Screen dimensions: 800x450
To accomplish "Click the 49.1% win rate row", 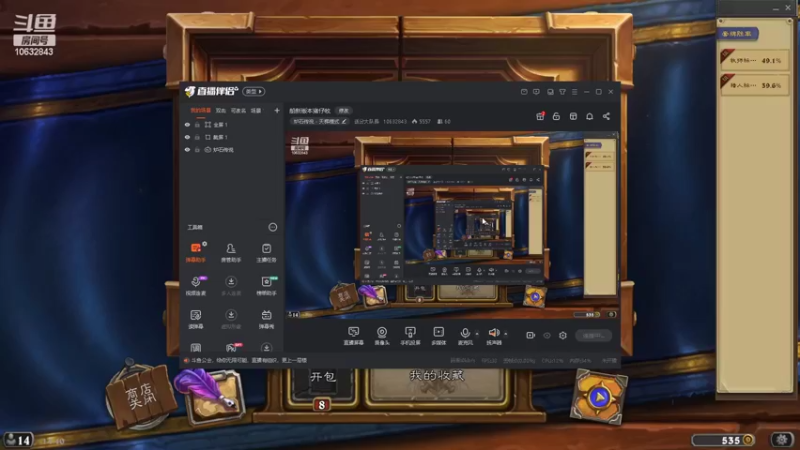I will 754,60.
